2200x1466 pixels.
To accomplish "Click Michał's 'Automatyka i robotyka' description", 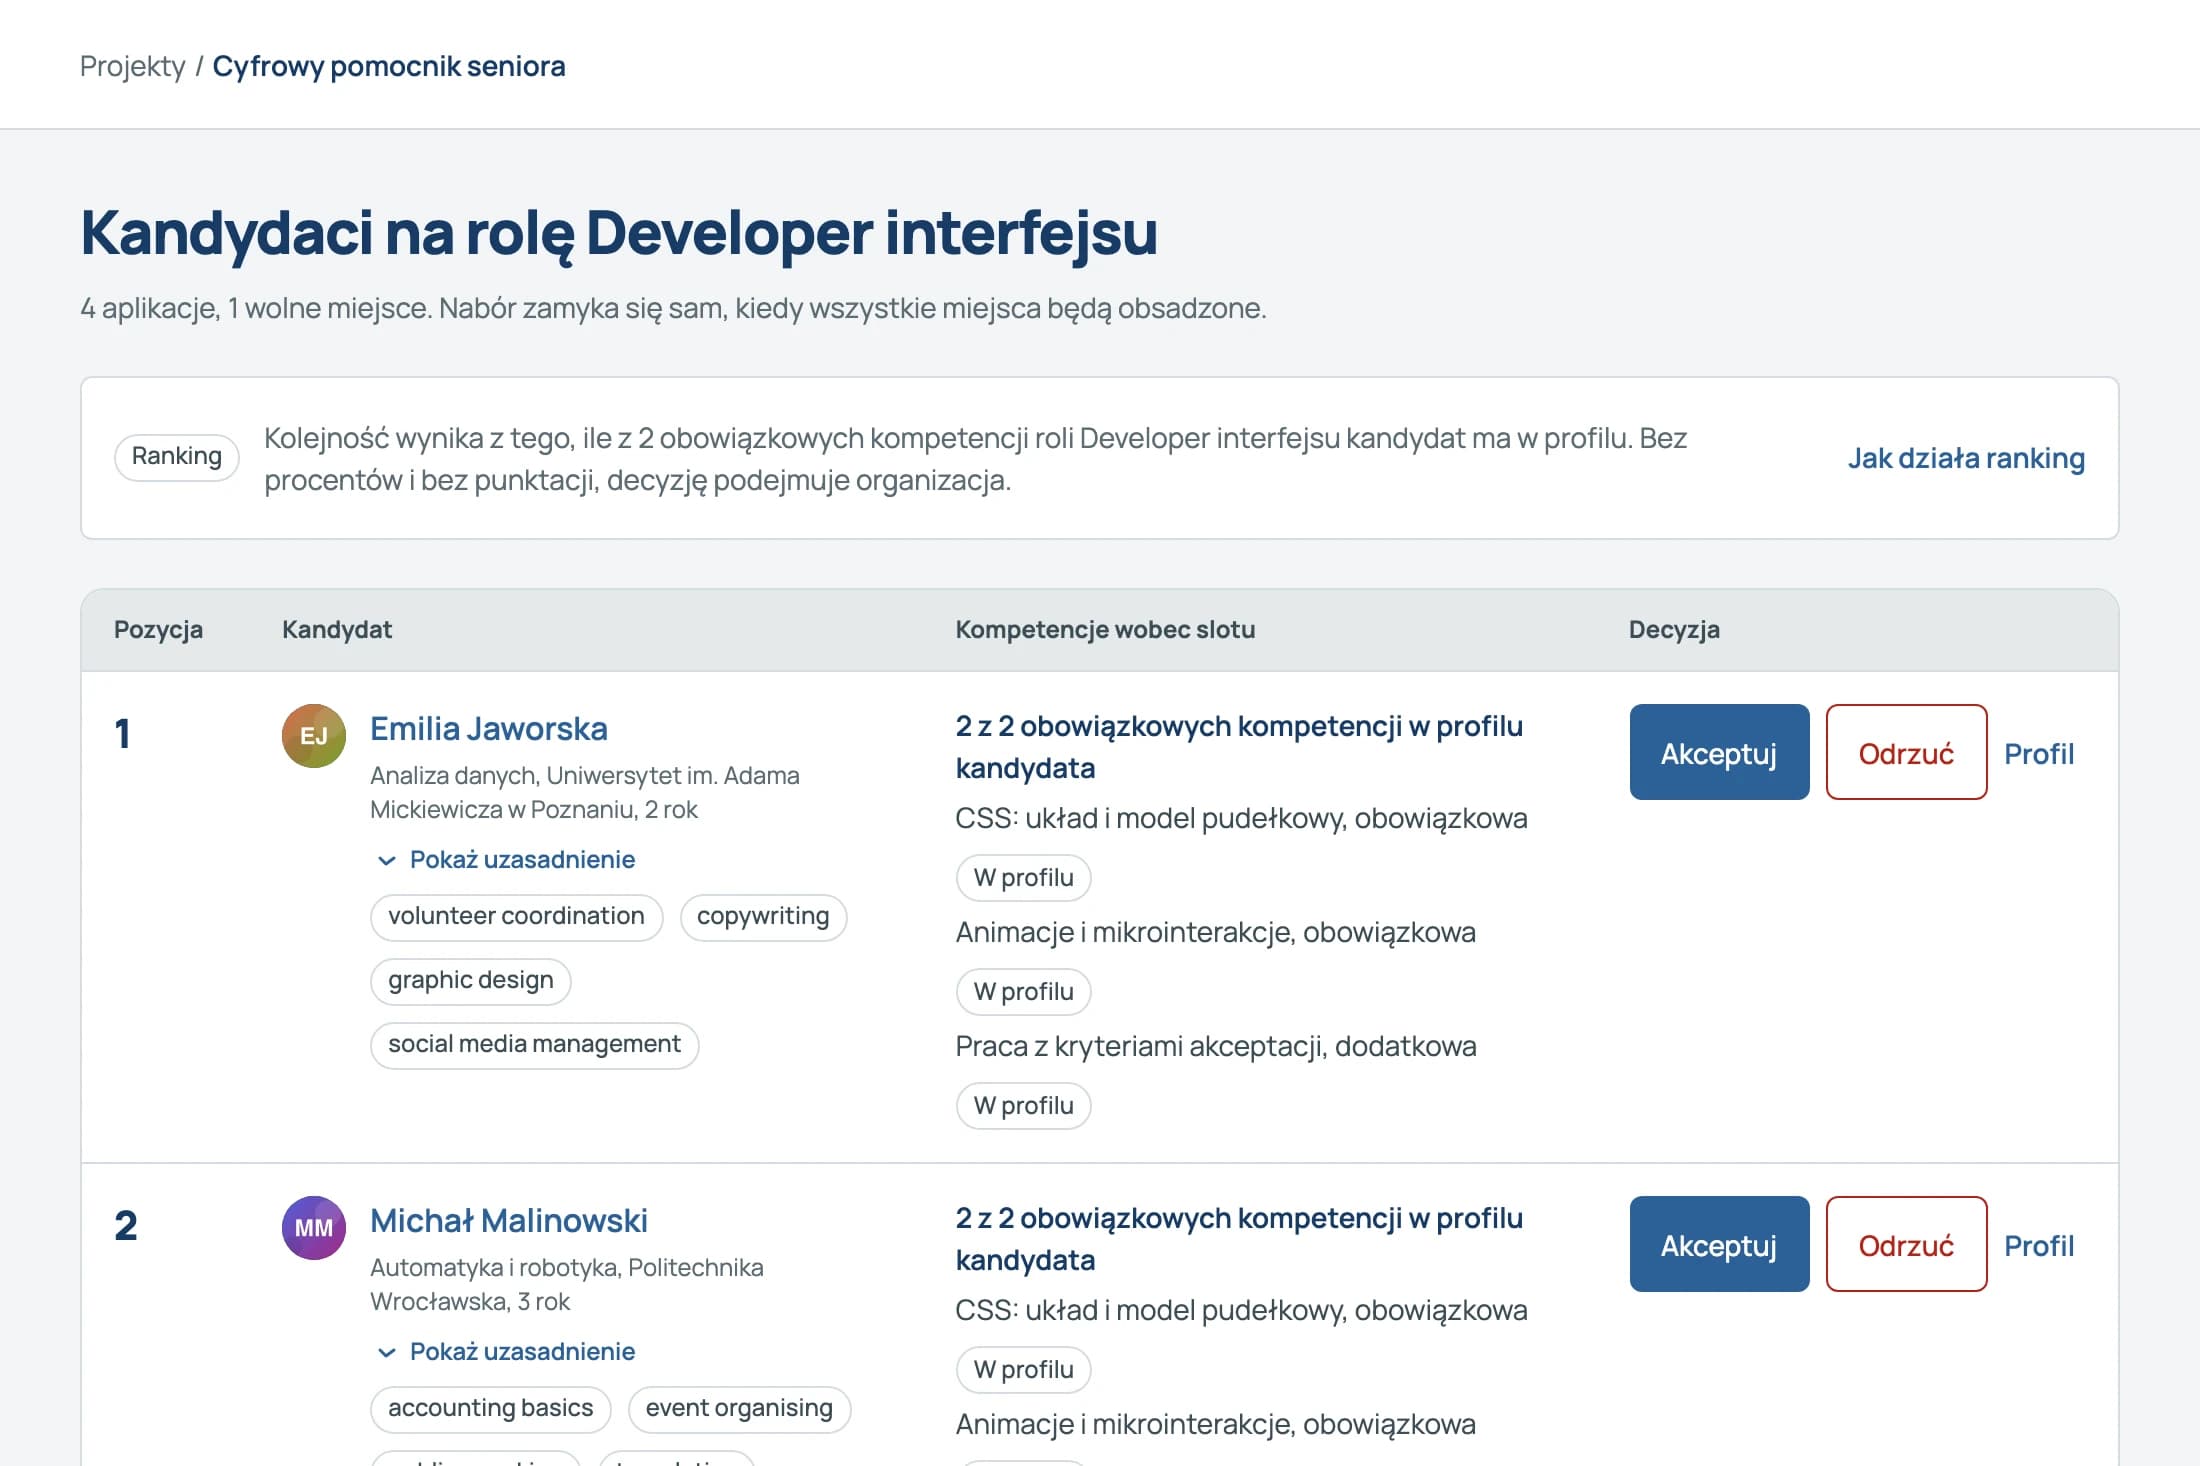I will [567, 1285].
